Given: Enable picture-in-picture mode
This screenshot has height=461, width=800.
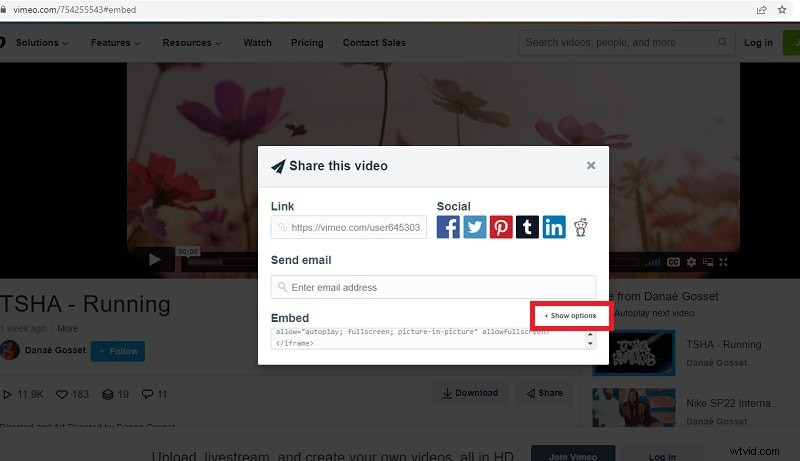Looking at the screenshot, I should click(x=708, y=262).
